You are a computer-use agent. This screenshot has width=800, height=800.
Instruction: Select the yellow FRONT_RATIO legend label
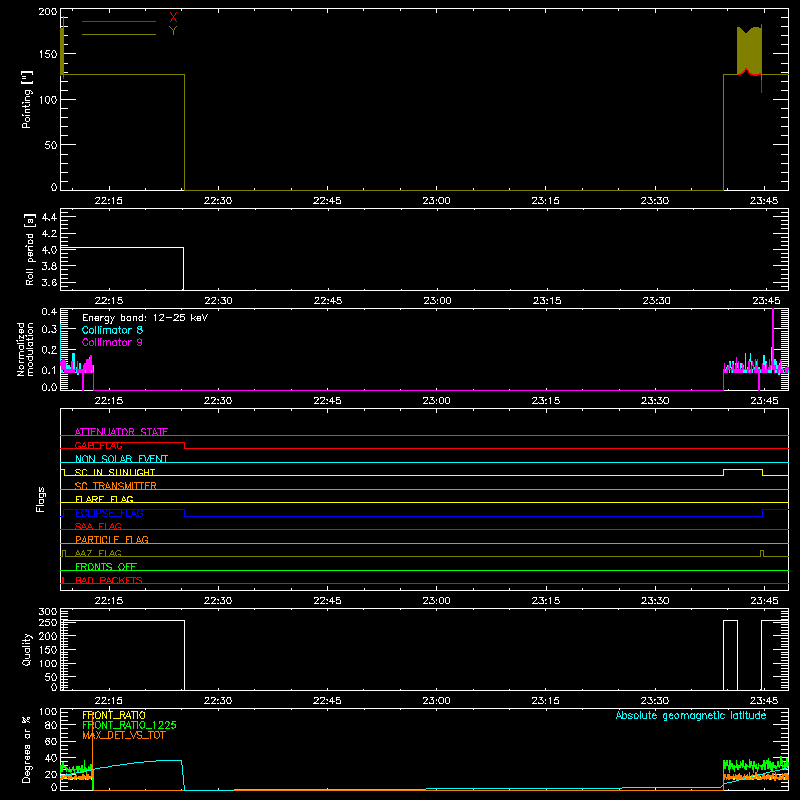click(114, 715)
